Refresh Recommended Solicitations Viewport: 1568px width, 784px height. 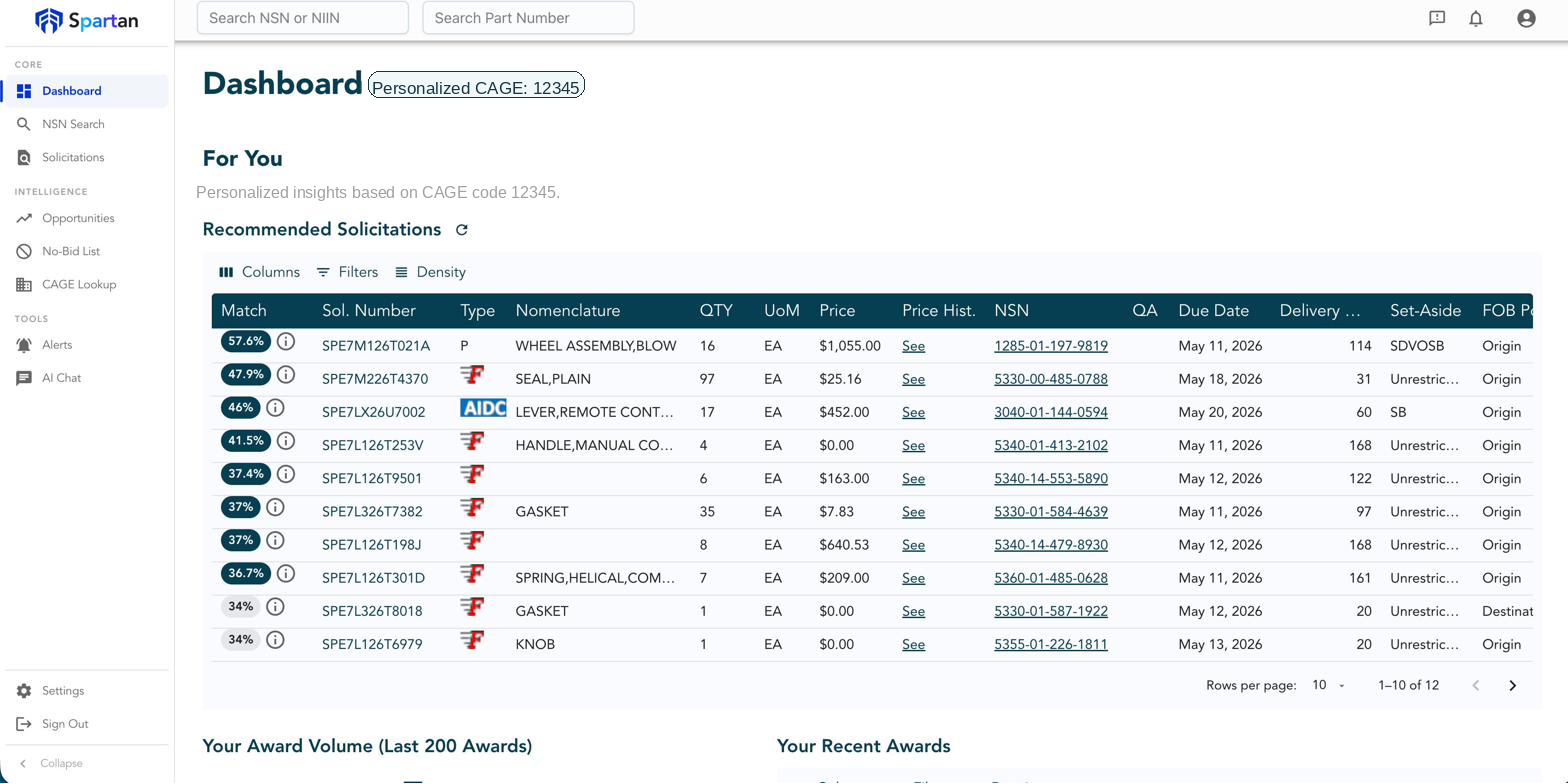(x=462, y=230)
